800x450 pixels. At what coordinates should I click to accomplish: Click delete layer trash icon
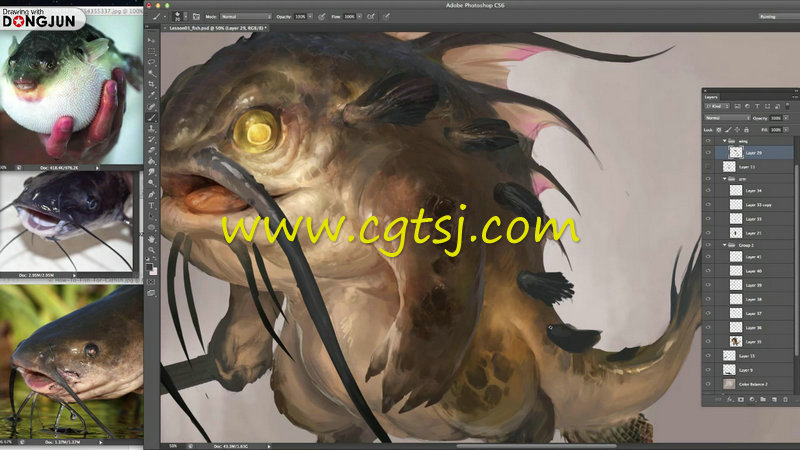tap(785, 399)
